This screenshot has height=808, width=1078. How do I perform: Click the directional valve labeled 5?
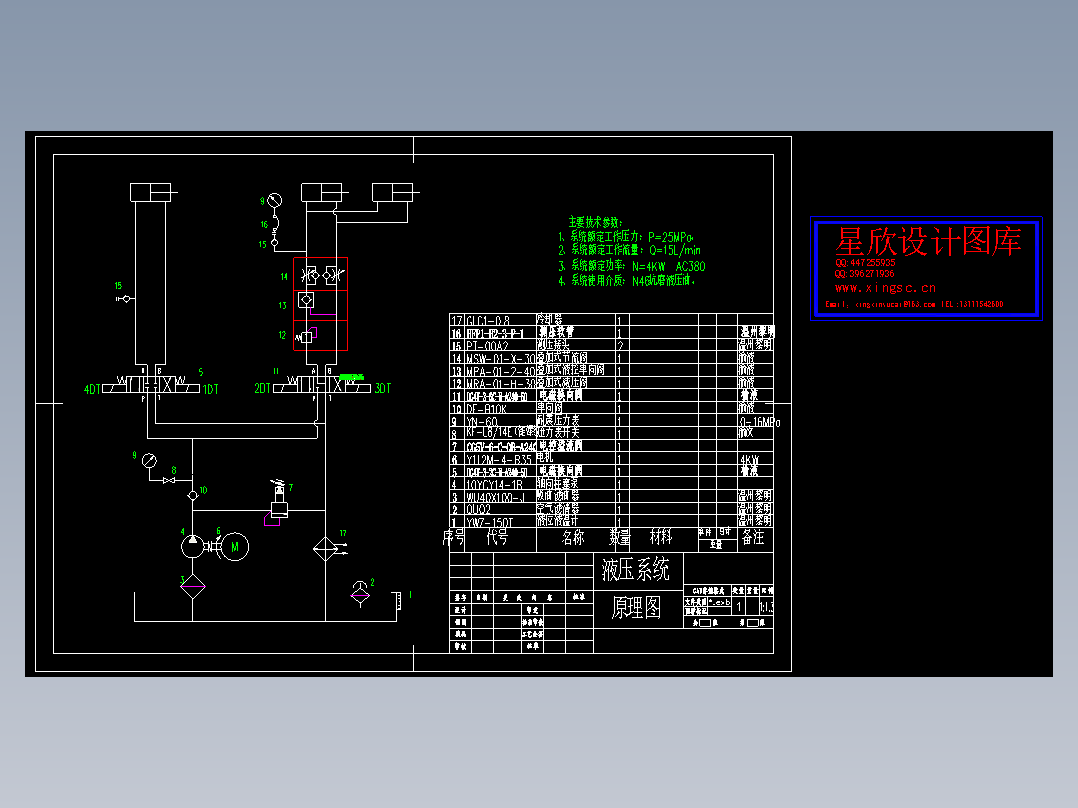click(151, 384)
